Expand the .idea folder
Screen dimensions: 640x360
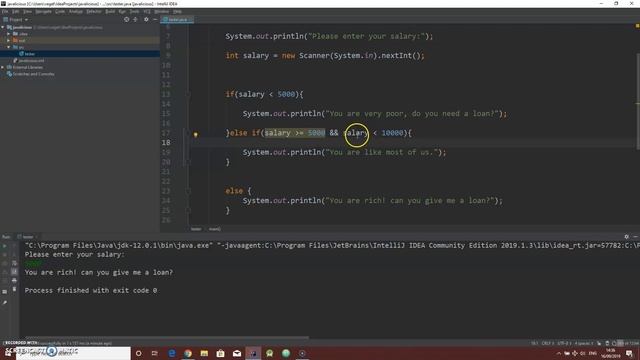[x=9, y=34]
